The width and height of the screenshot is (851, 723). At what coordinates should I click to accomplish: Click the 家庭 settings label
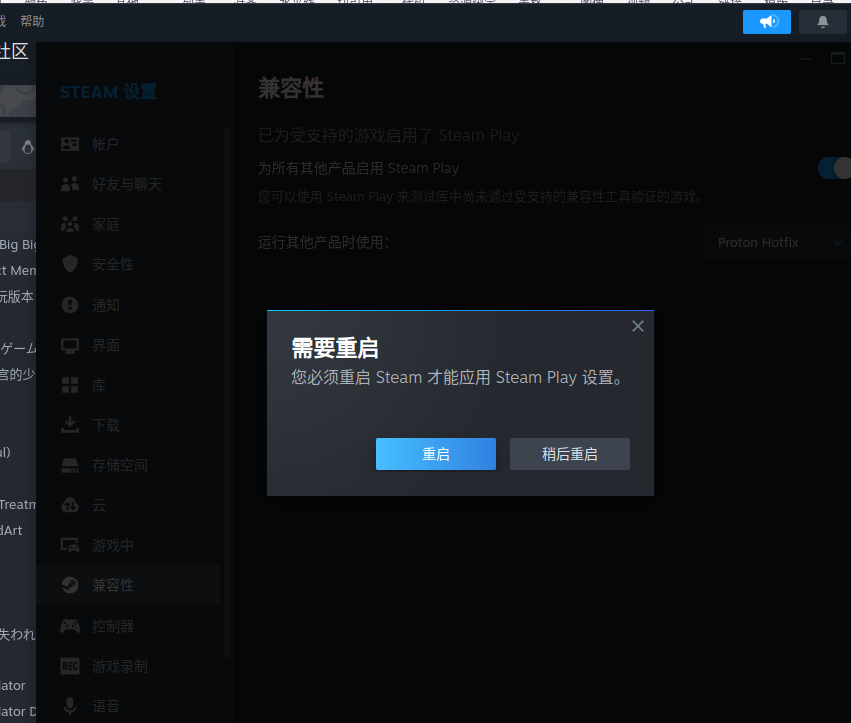click(x=106, y=224)
